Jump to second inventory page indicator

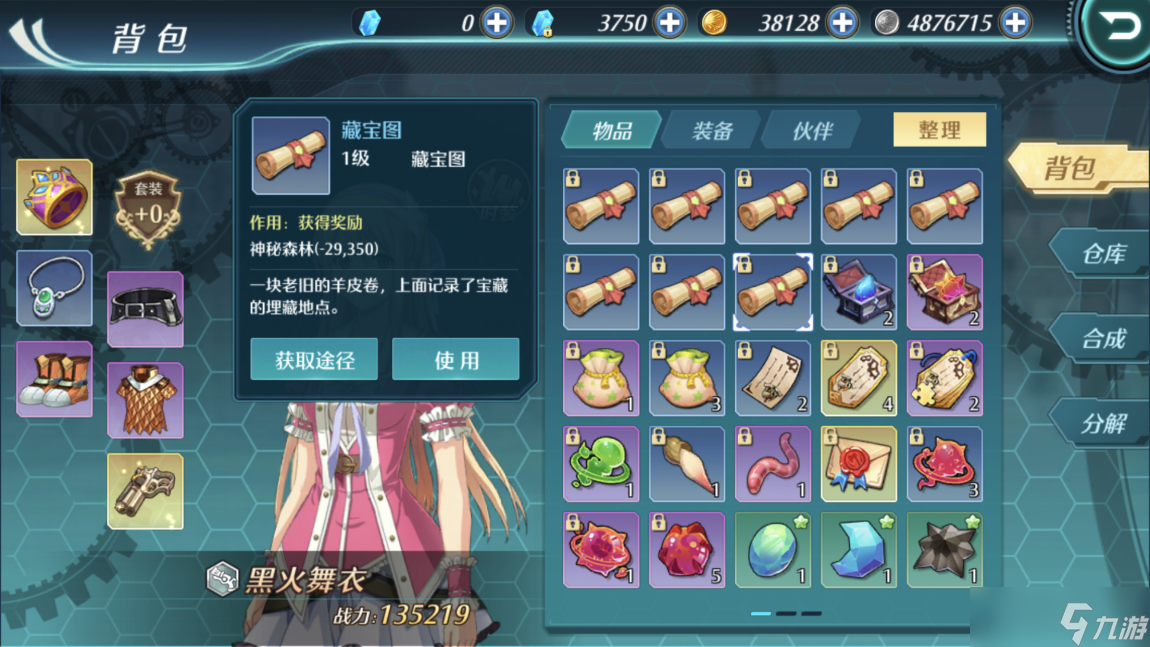pos(786,613)
